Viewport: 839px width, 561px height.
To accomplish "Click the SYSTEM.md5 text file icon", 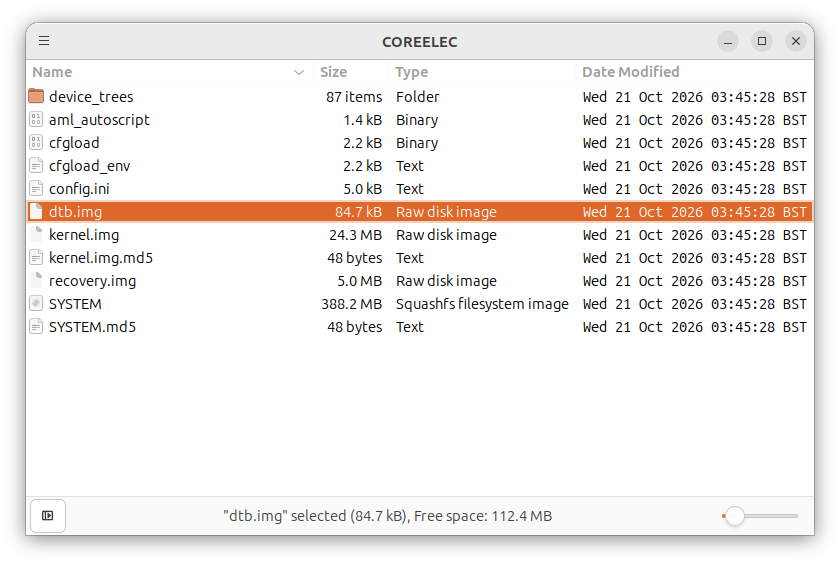I will pyautogui.click(x=36, y=327).
